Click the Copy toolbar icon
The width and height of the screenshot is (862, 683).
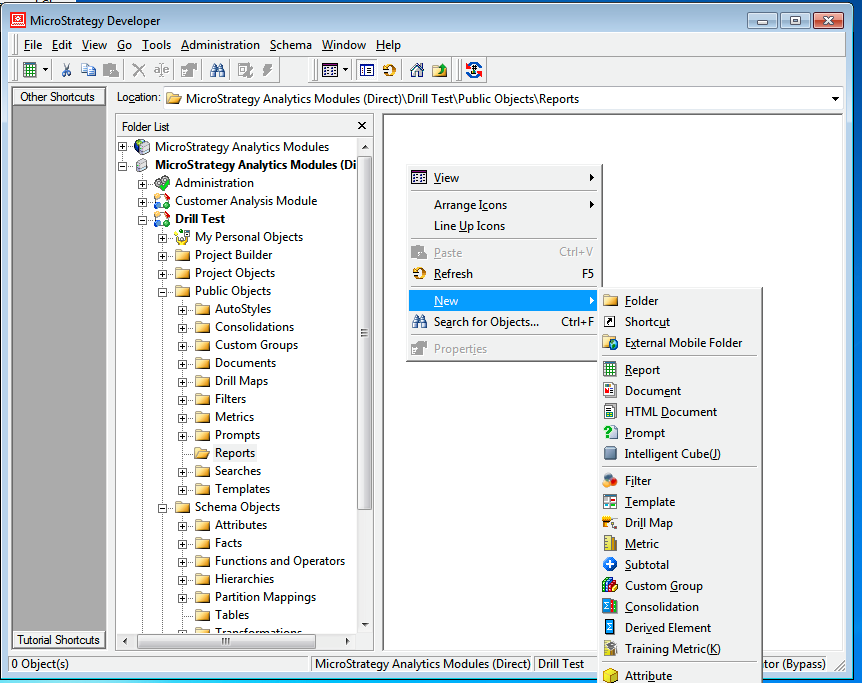click(88, 70)
